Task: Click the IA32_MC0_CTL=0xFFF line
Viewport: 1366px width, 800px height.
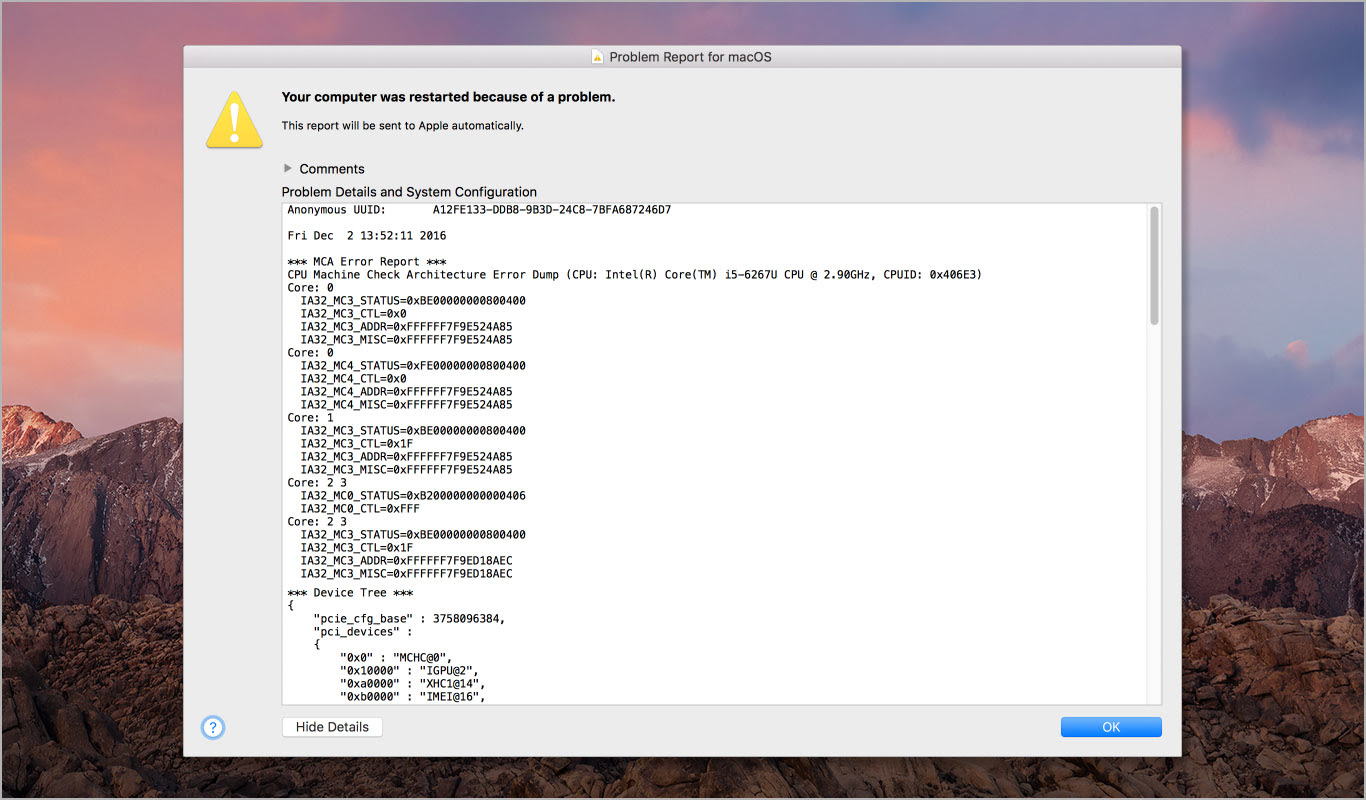Action: [360, 509]
